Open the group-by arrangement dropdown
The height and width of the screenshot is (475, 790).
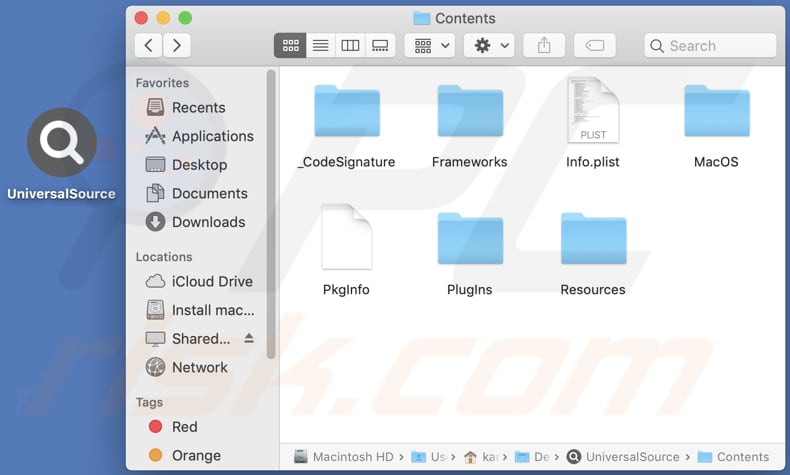point(430,45)
